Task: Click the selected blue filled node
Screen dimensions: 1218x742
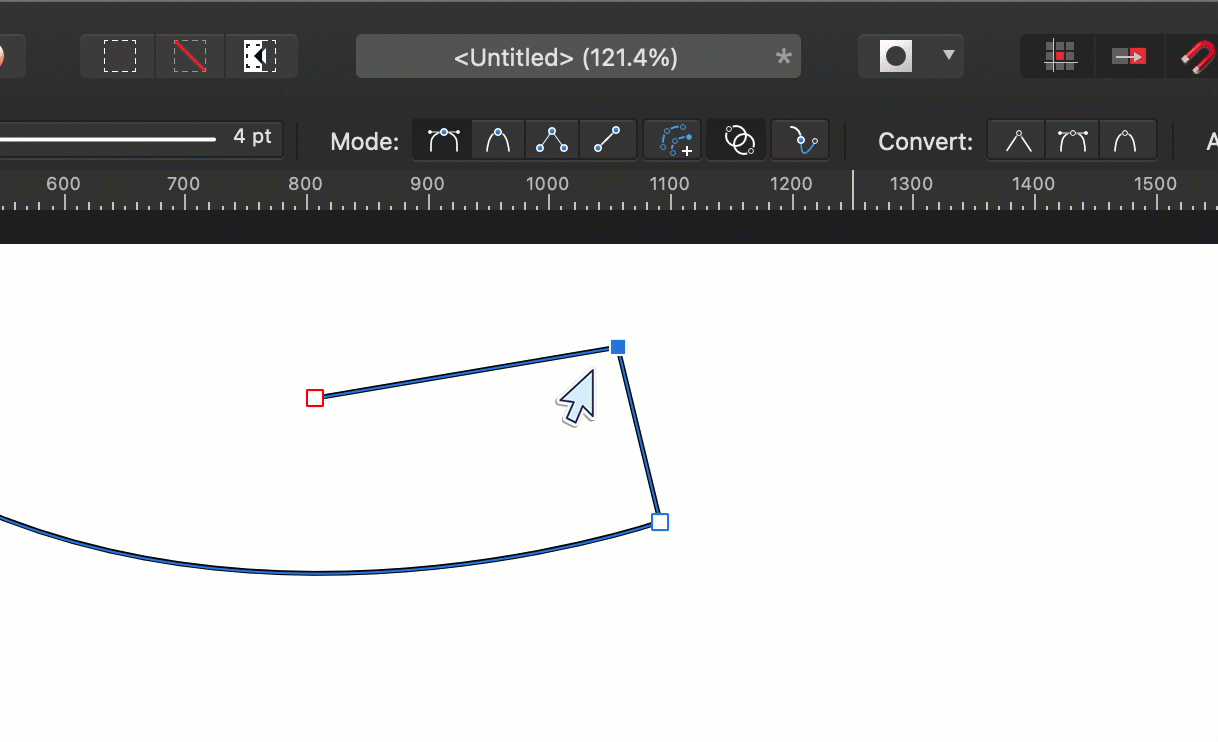Action: click(x=618, y=347)
